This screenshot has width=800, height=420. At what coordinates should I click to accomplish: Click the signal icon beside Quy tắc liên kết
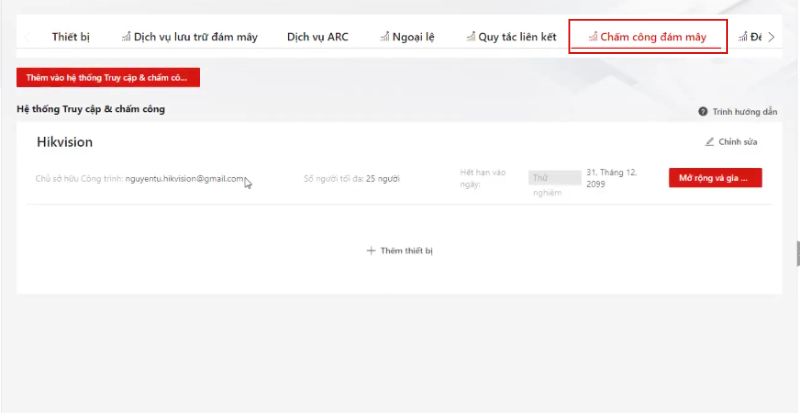click(471, 37)
